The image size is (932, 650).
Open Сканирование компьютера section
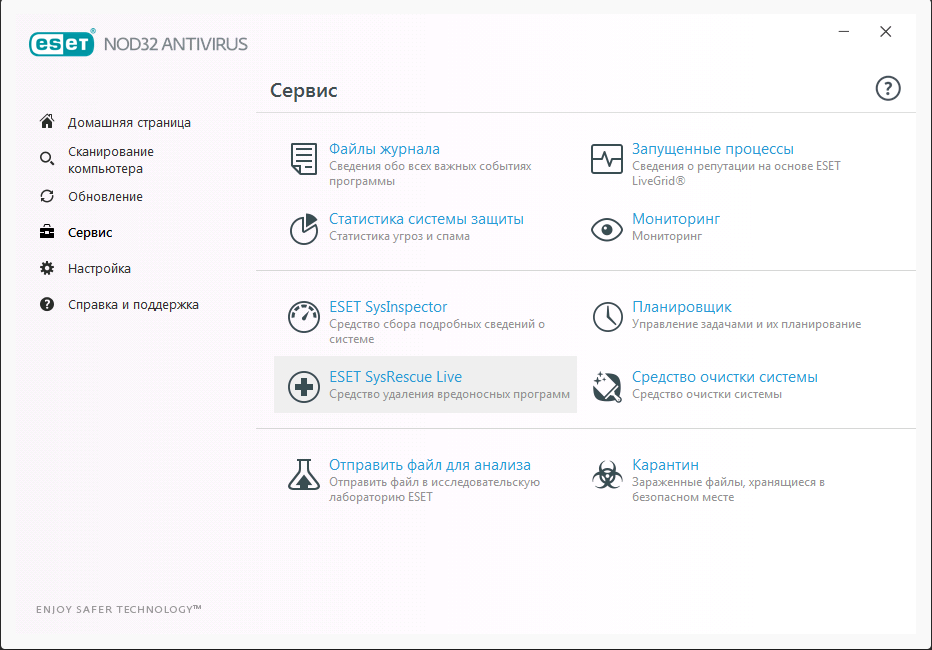[x=111, y=160]
